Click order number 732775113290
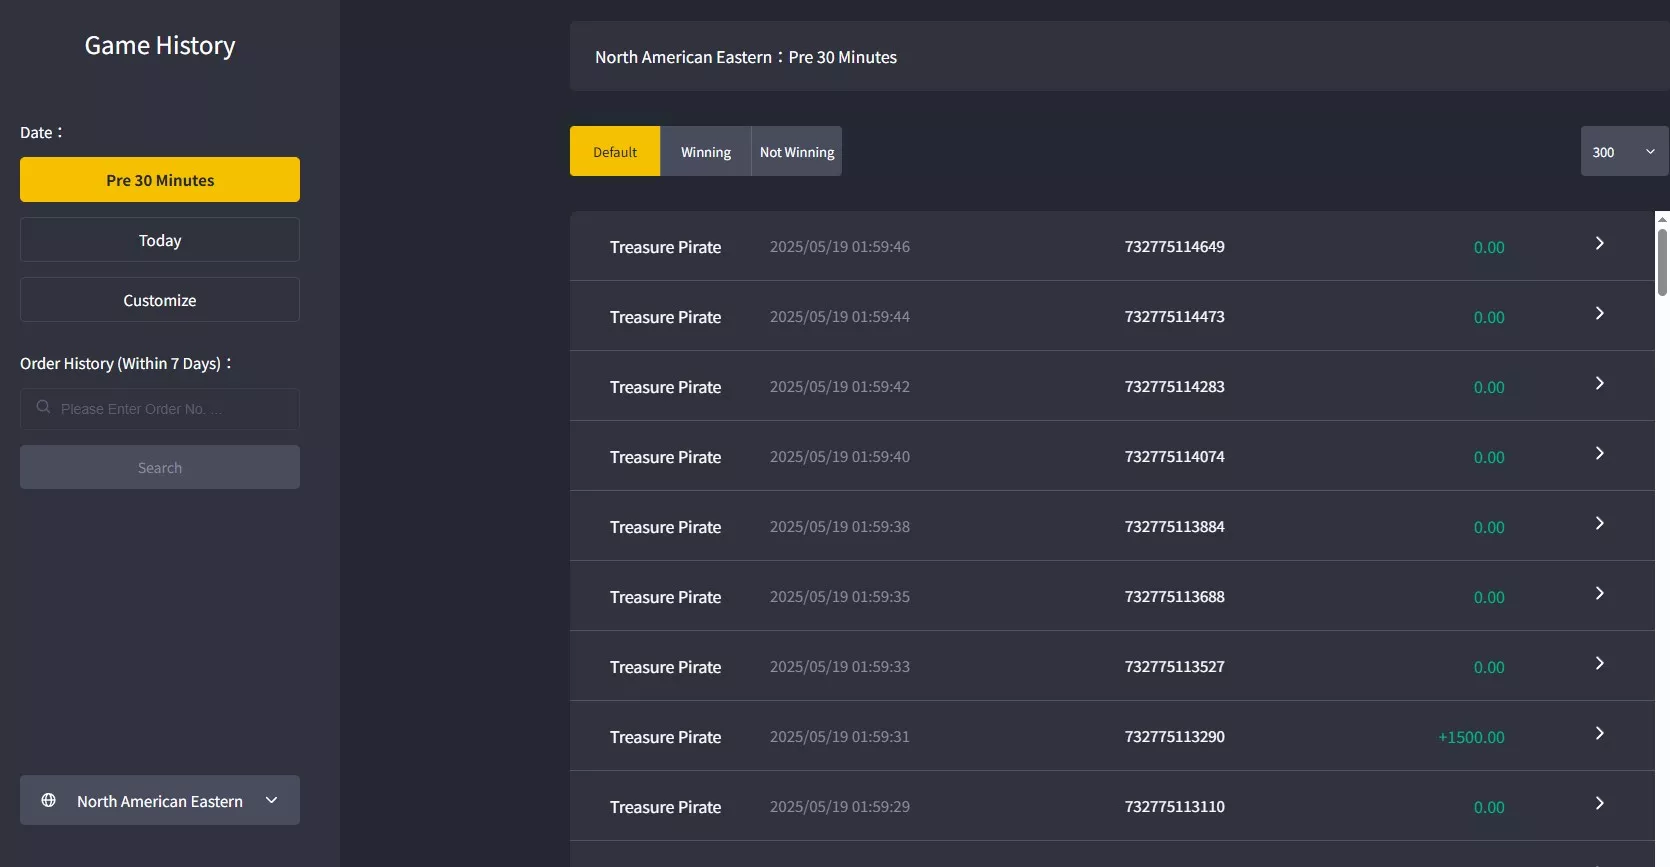1670x867 pixels. pos(1174,737)
